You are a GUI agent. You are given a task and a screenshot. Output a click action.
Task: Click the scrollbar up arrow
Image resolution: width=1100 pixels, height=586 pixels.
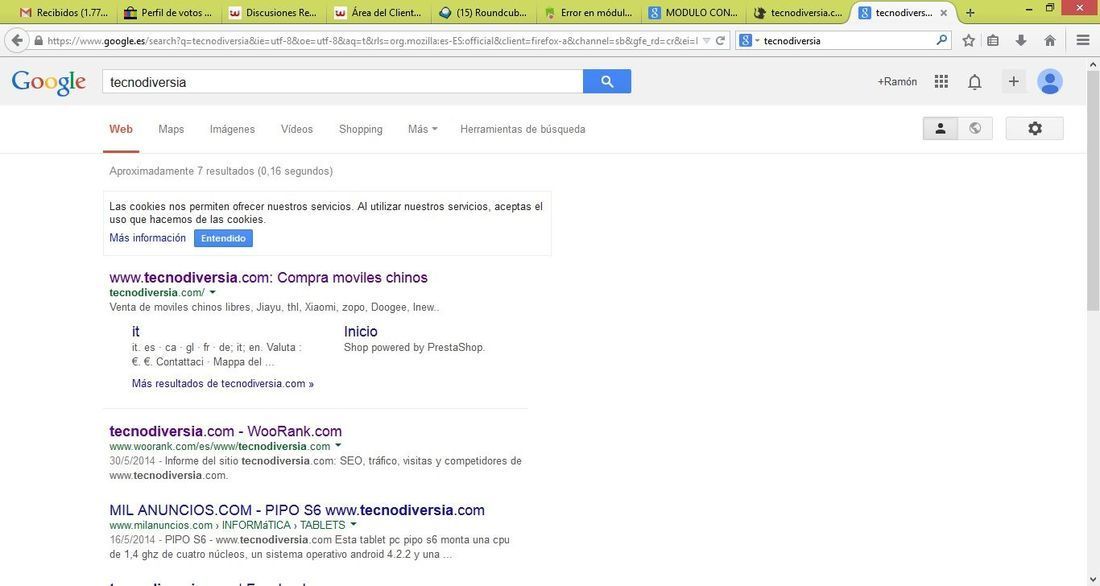tap(1093, 64)
